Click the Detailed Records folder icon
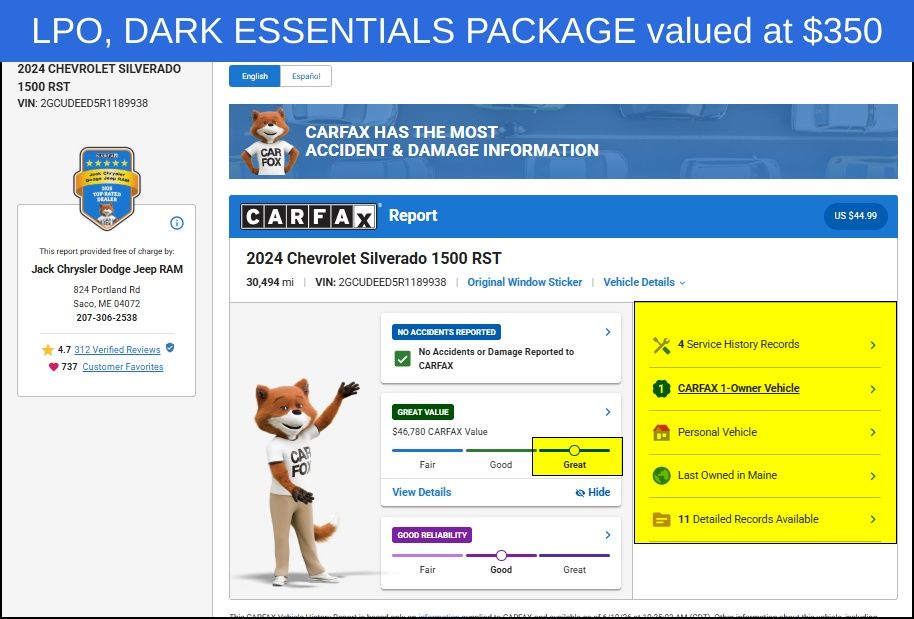 pos(662,519)
